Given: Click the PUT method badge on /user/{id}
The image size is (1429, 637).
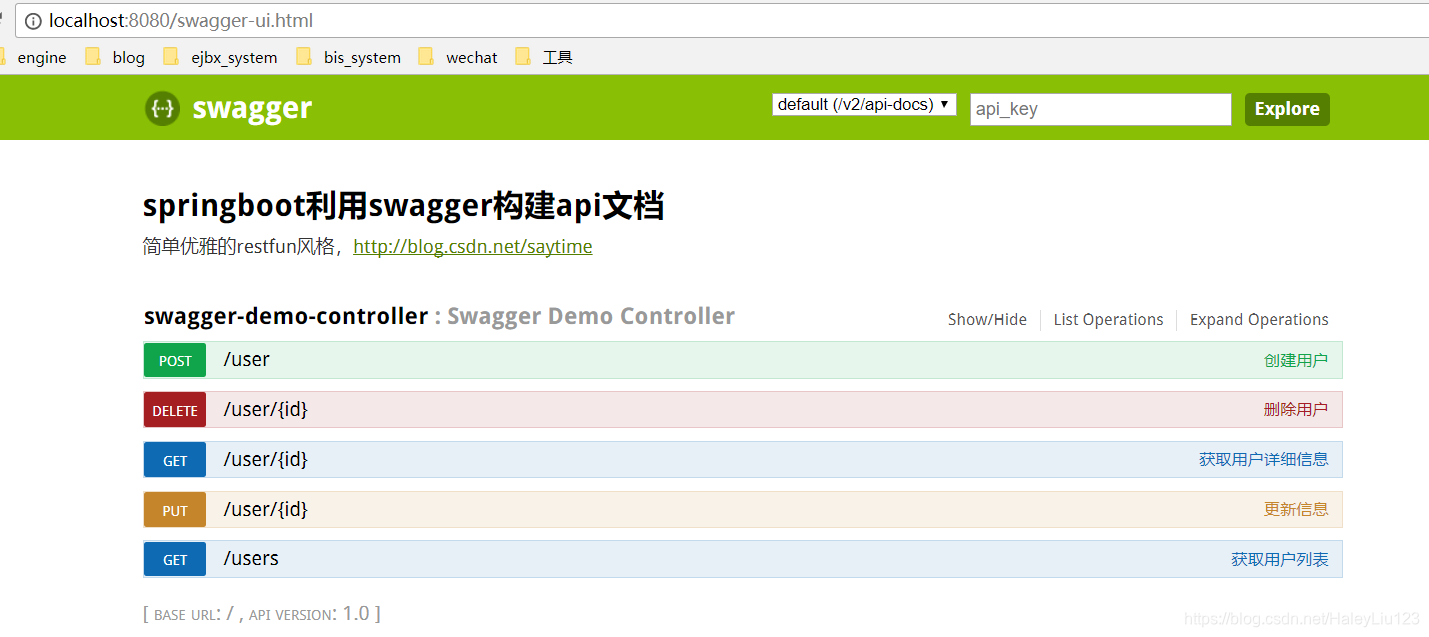Looking at the screenshot, I should click(x=174, y=509).
